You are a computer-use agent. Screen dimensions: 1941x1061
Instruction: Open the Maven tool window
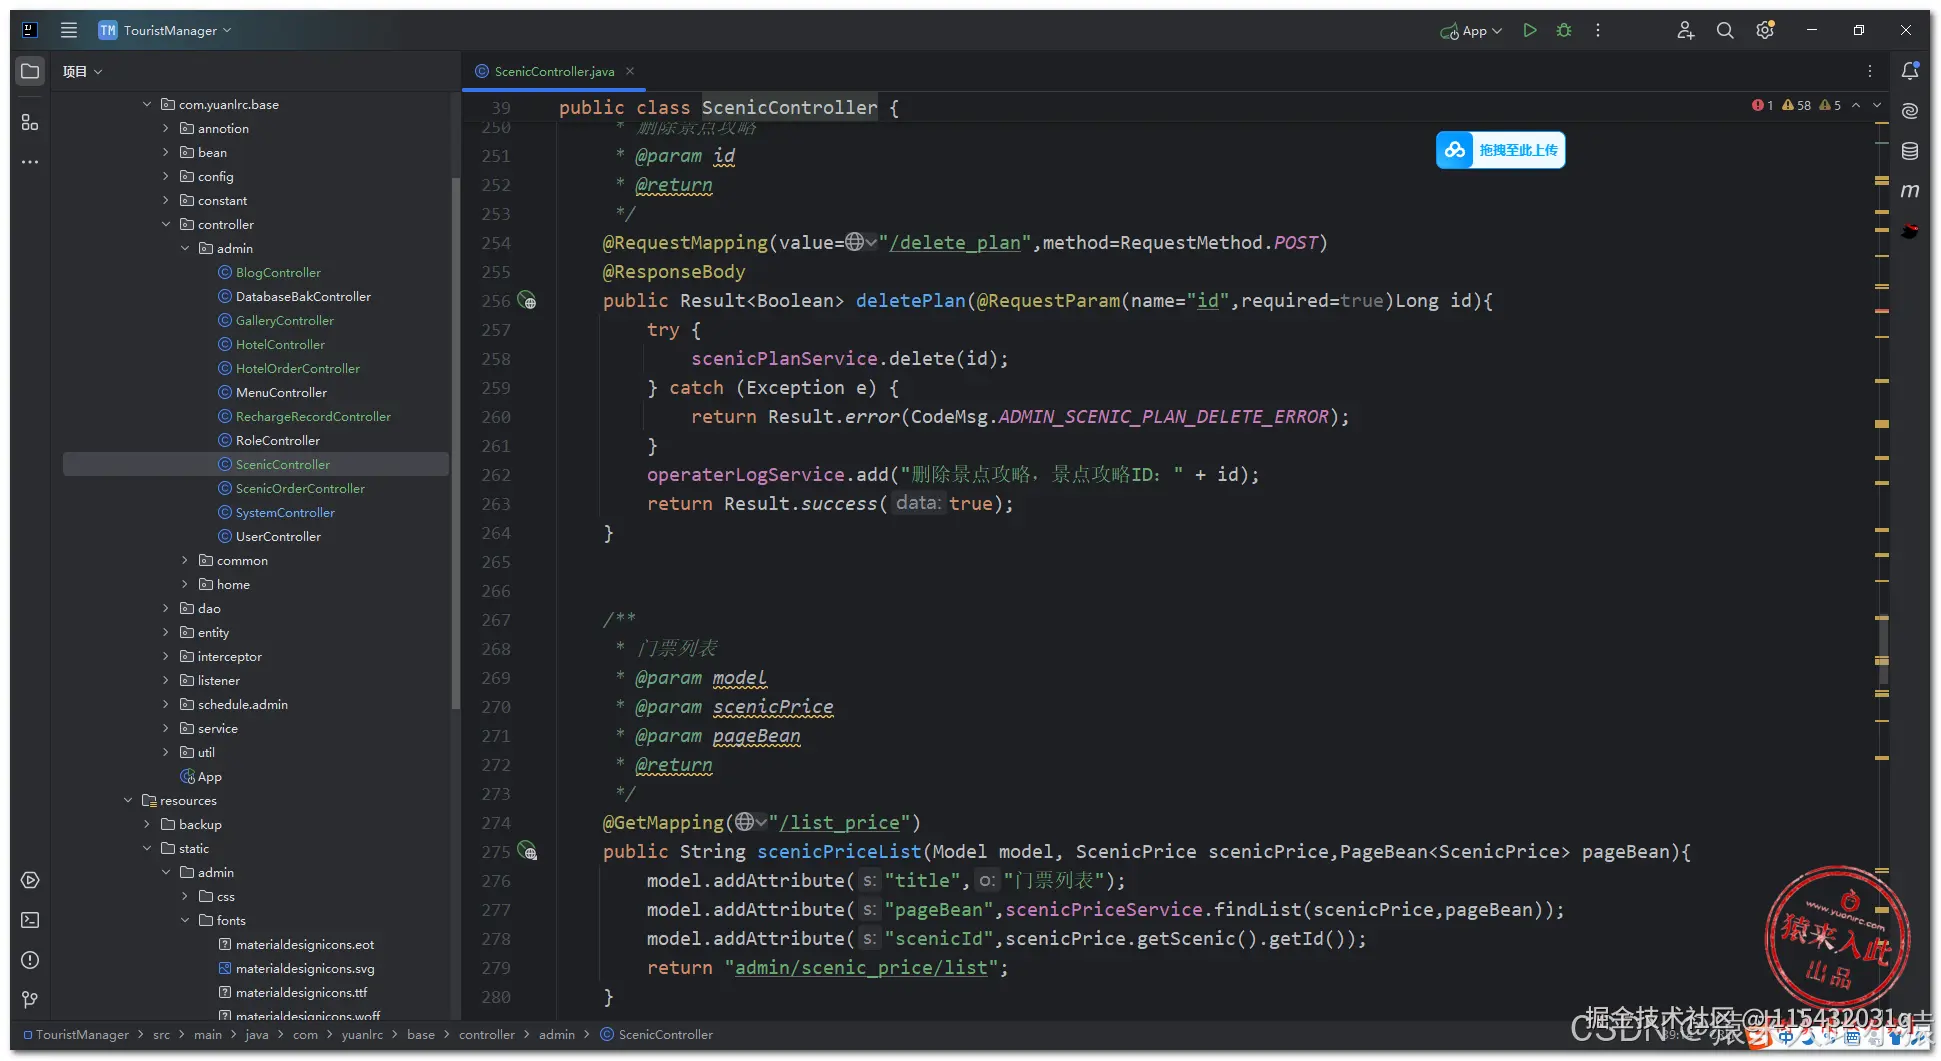1910,191
